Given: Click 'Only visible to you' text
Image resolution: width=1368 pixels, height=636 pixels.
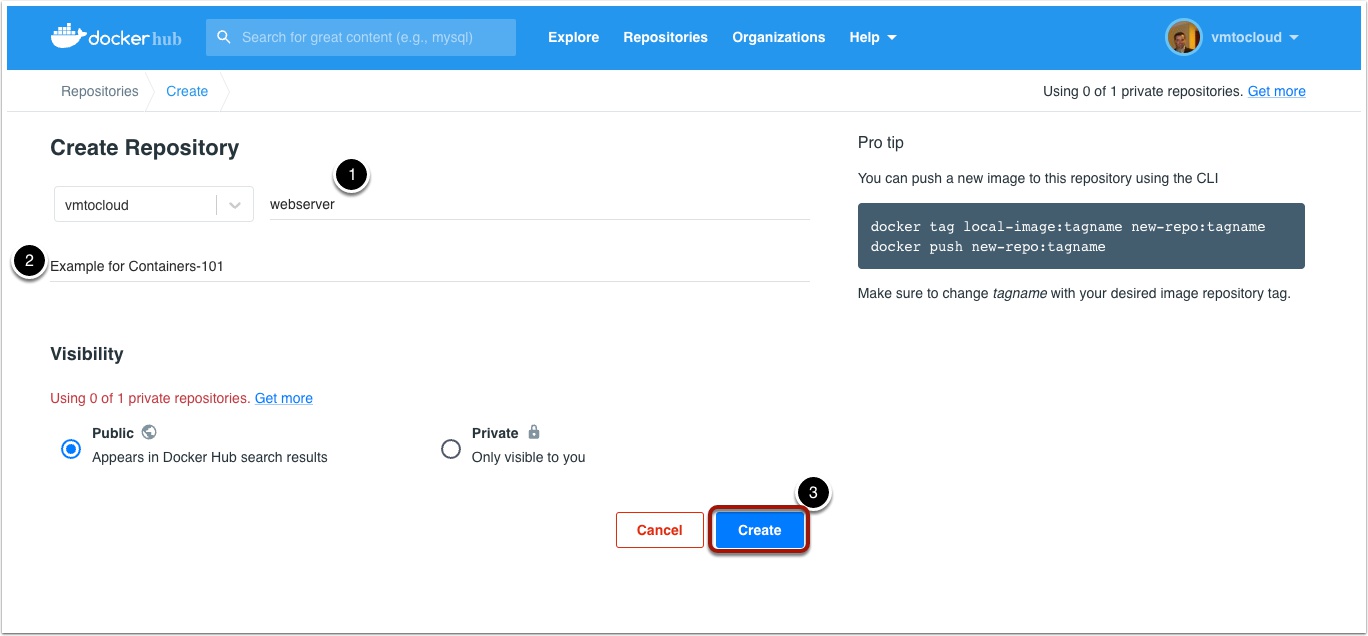Looking at the screenshot, I should pyautogui.click(x=529, y=457).
